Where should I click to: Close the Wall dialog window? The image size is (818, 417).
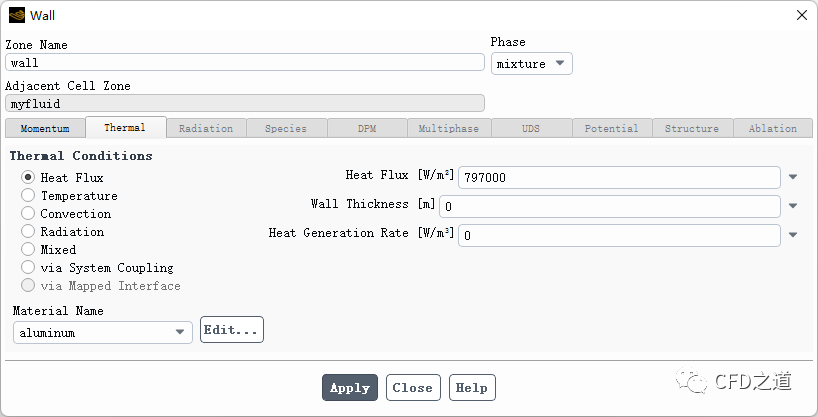pos(802,16)
